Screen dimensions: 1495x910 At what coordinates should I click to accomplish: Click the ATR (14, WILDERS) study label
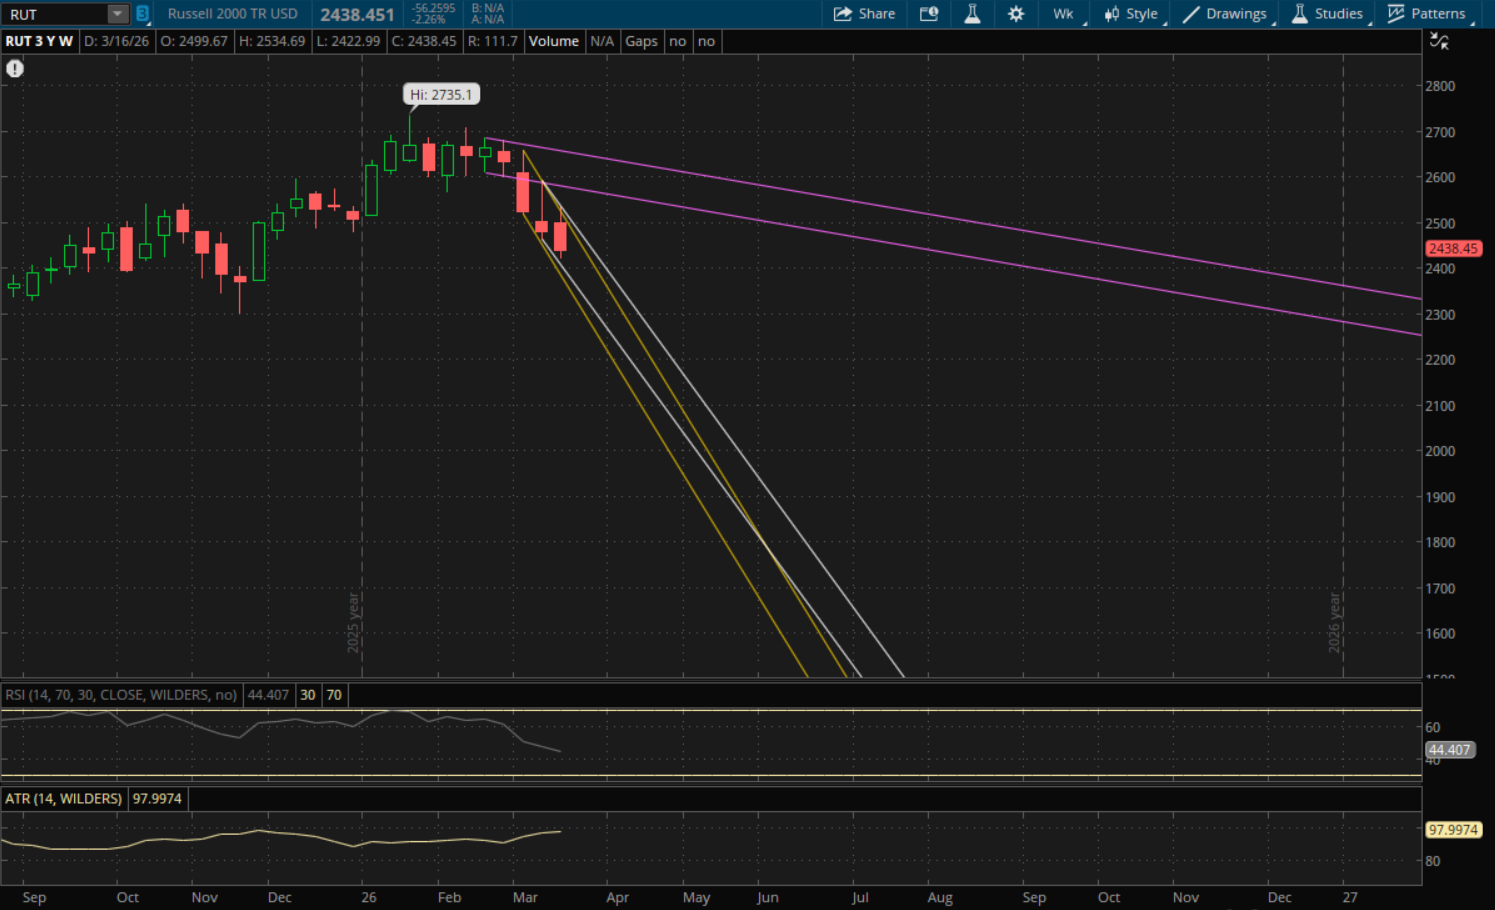pyautogui.click(x=63, y=799)
